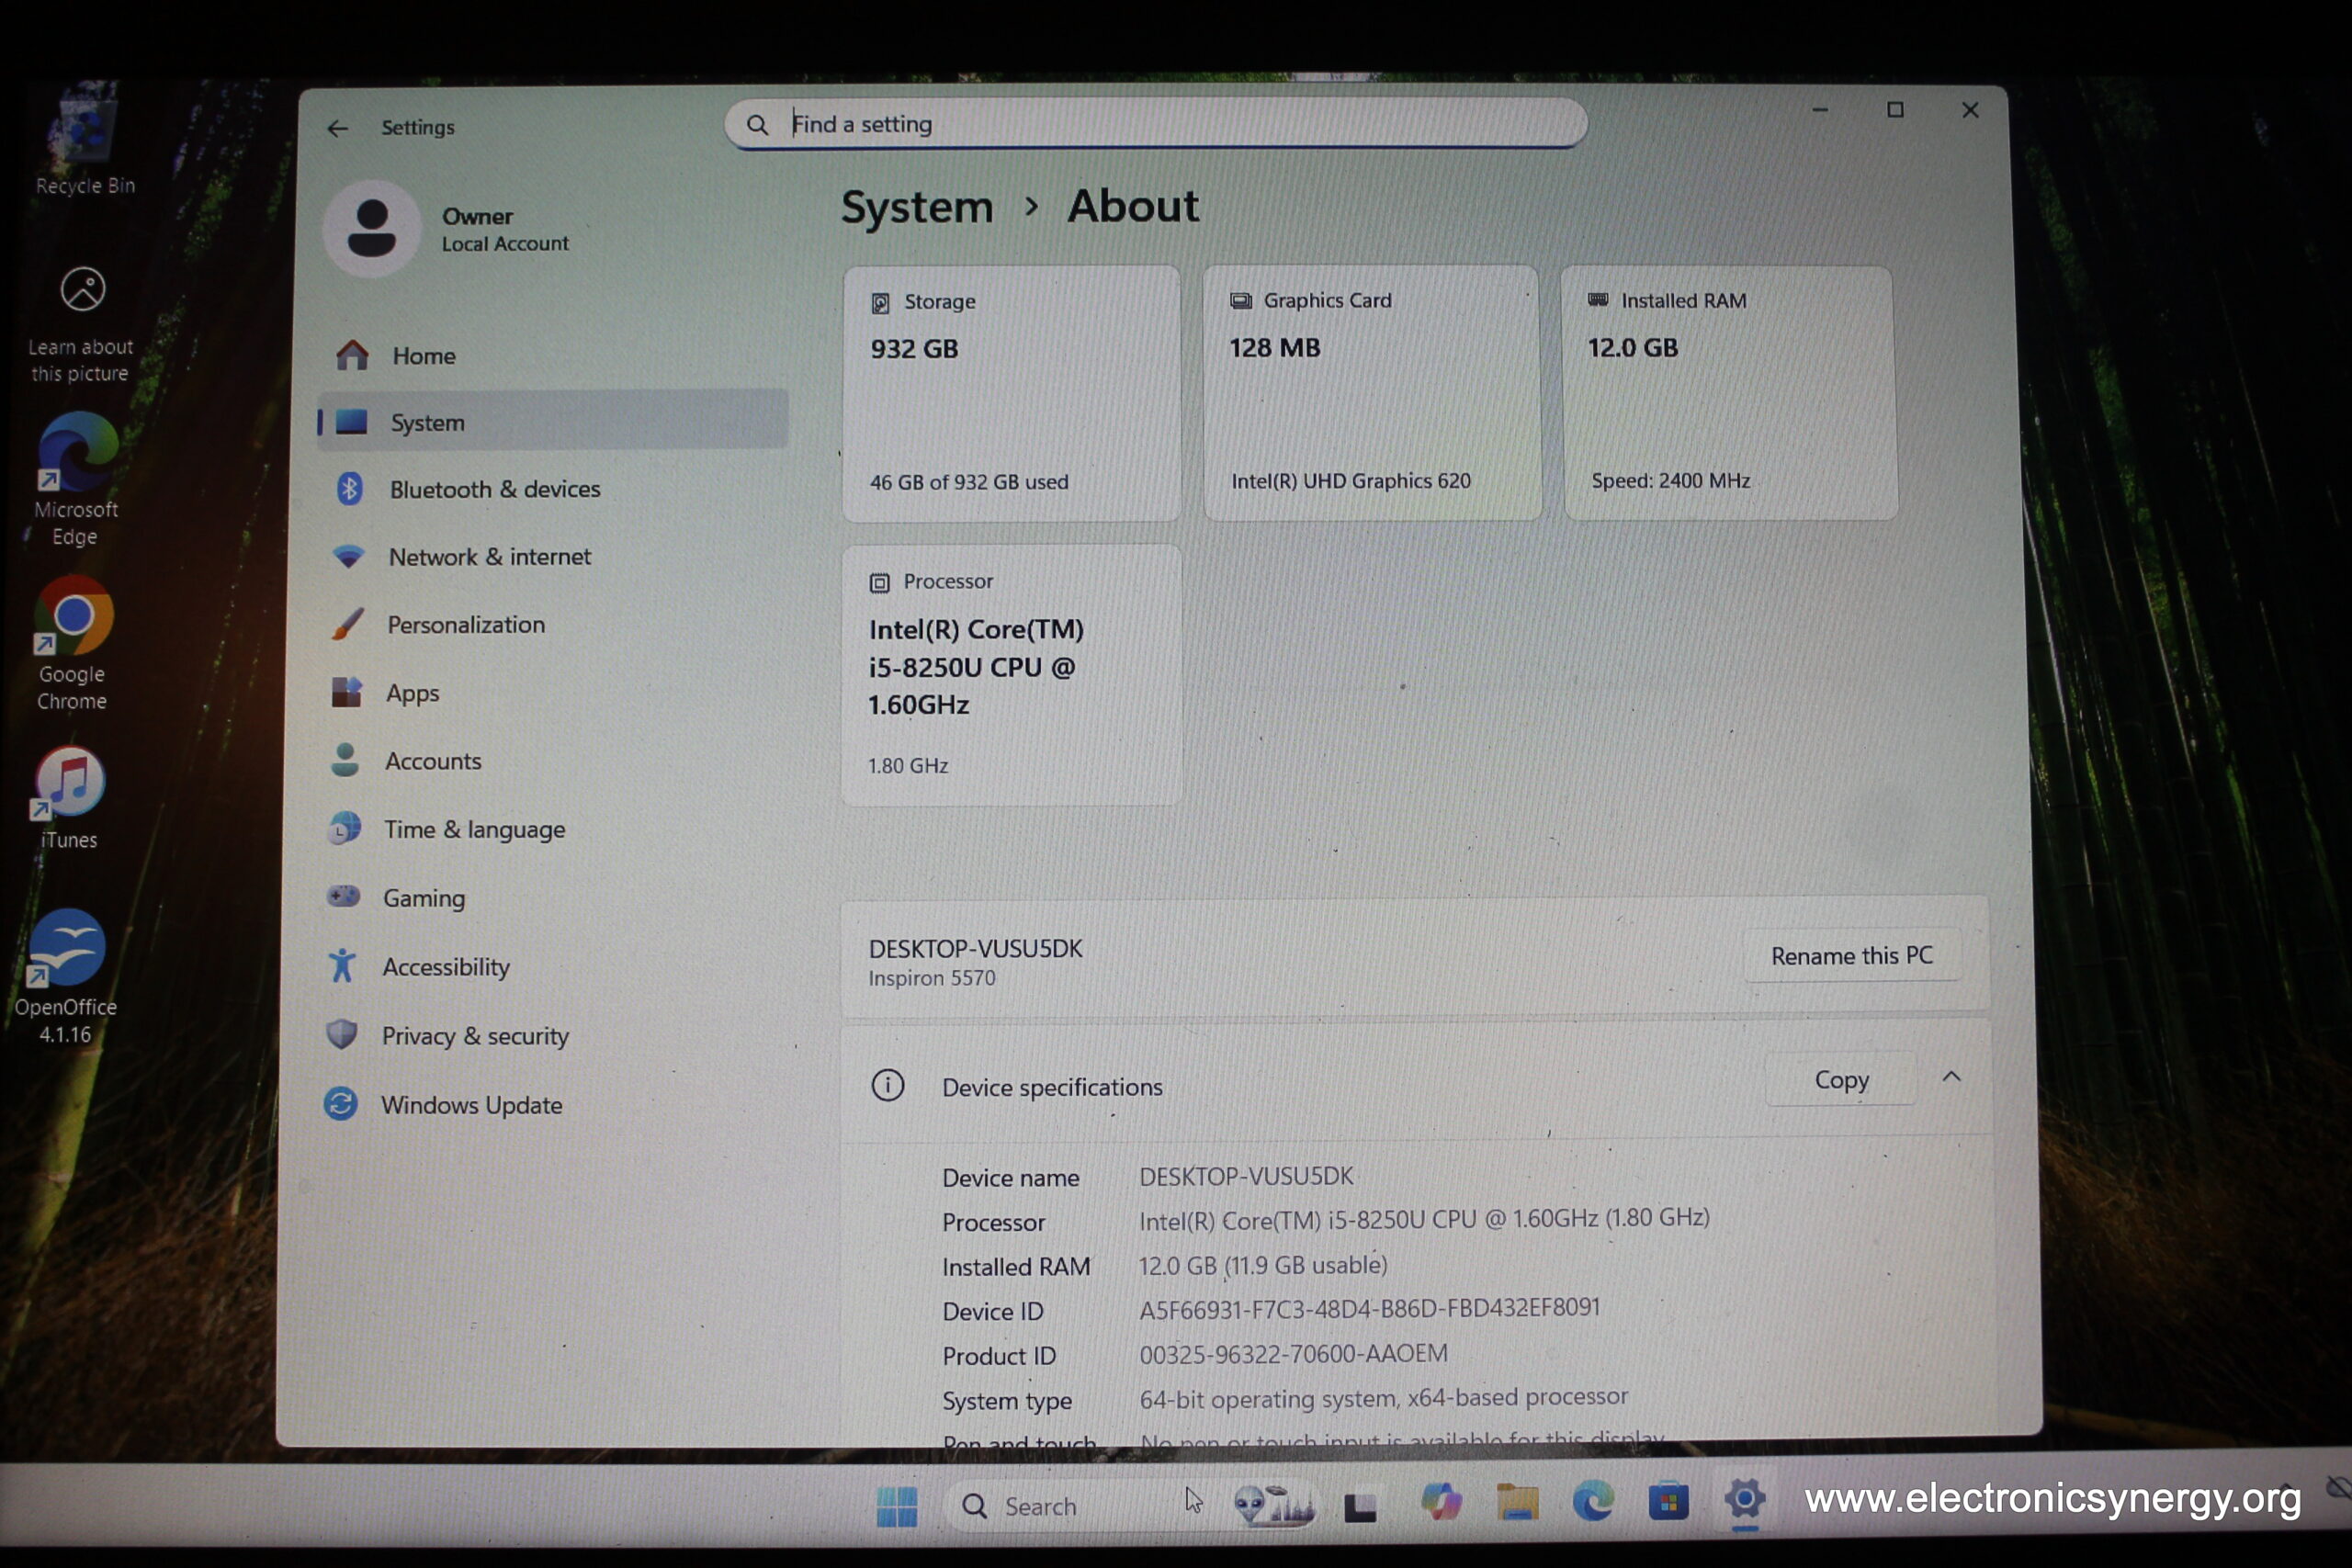Image resolution: width=2352 pixels, height=1568 pixels.
Task: Select Home in the Settings sidebar
Action: click(x=423, y=356)
